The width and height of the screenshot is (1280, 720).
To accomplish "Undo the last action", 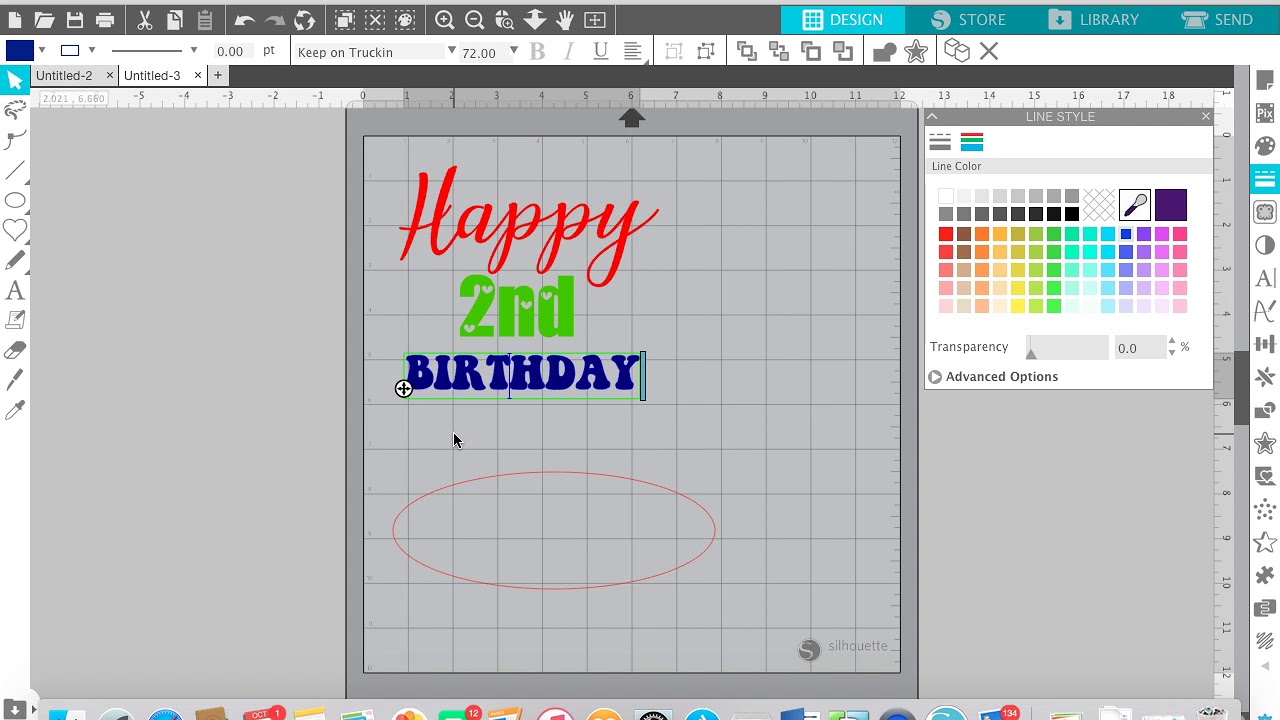I will click(244, 19).
